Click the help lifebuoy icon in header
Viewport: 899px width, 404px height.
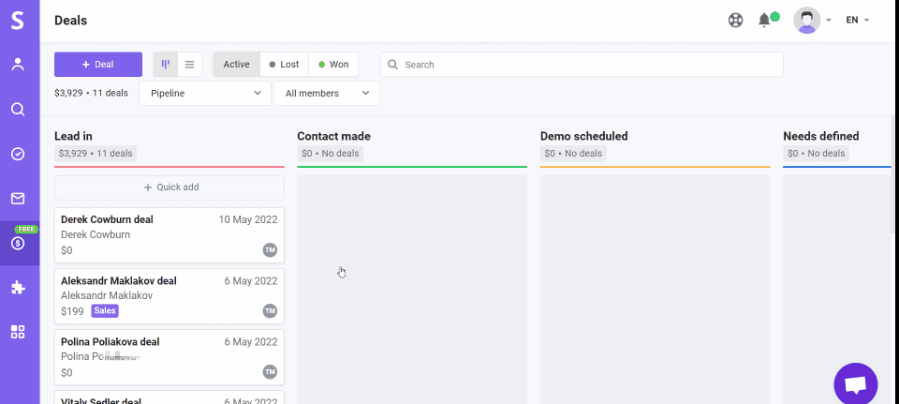coord(736,20)
